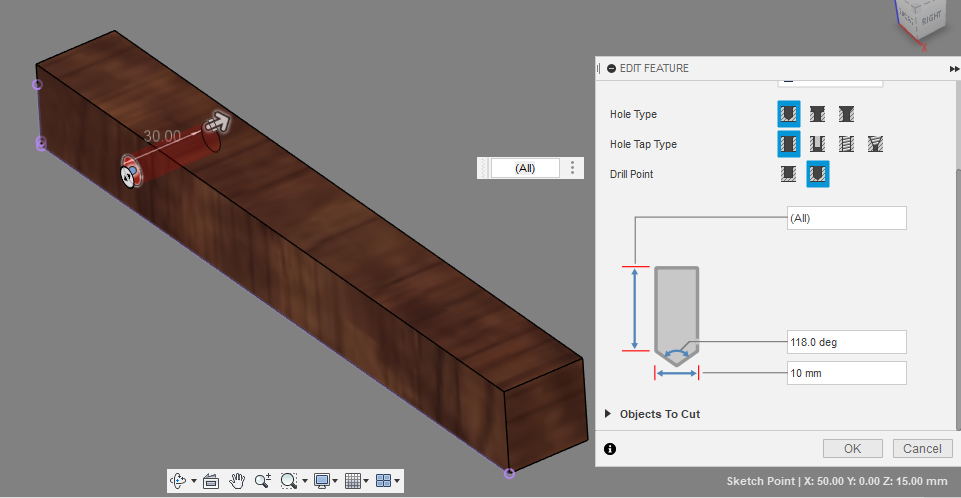Click the info icon in Edit Feature dialog
The image size is (961, 498).
(610, 449)
